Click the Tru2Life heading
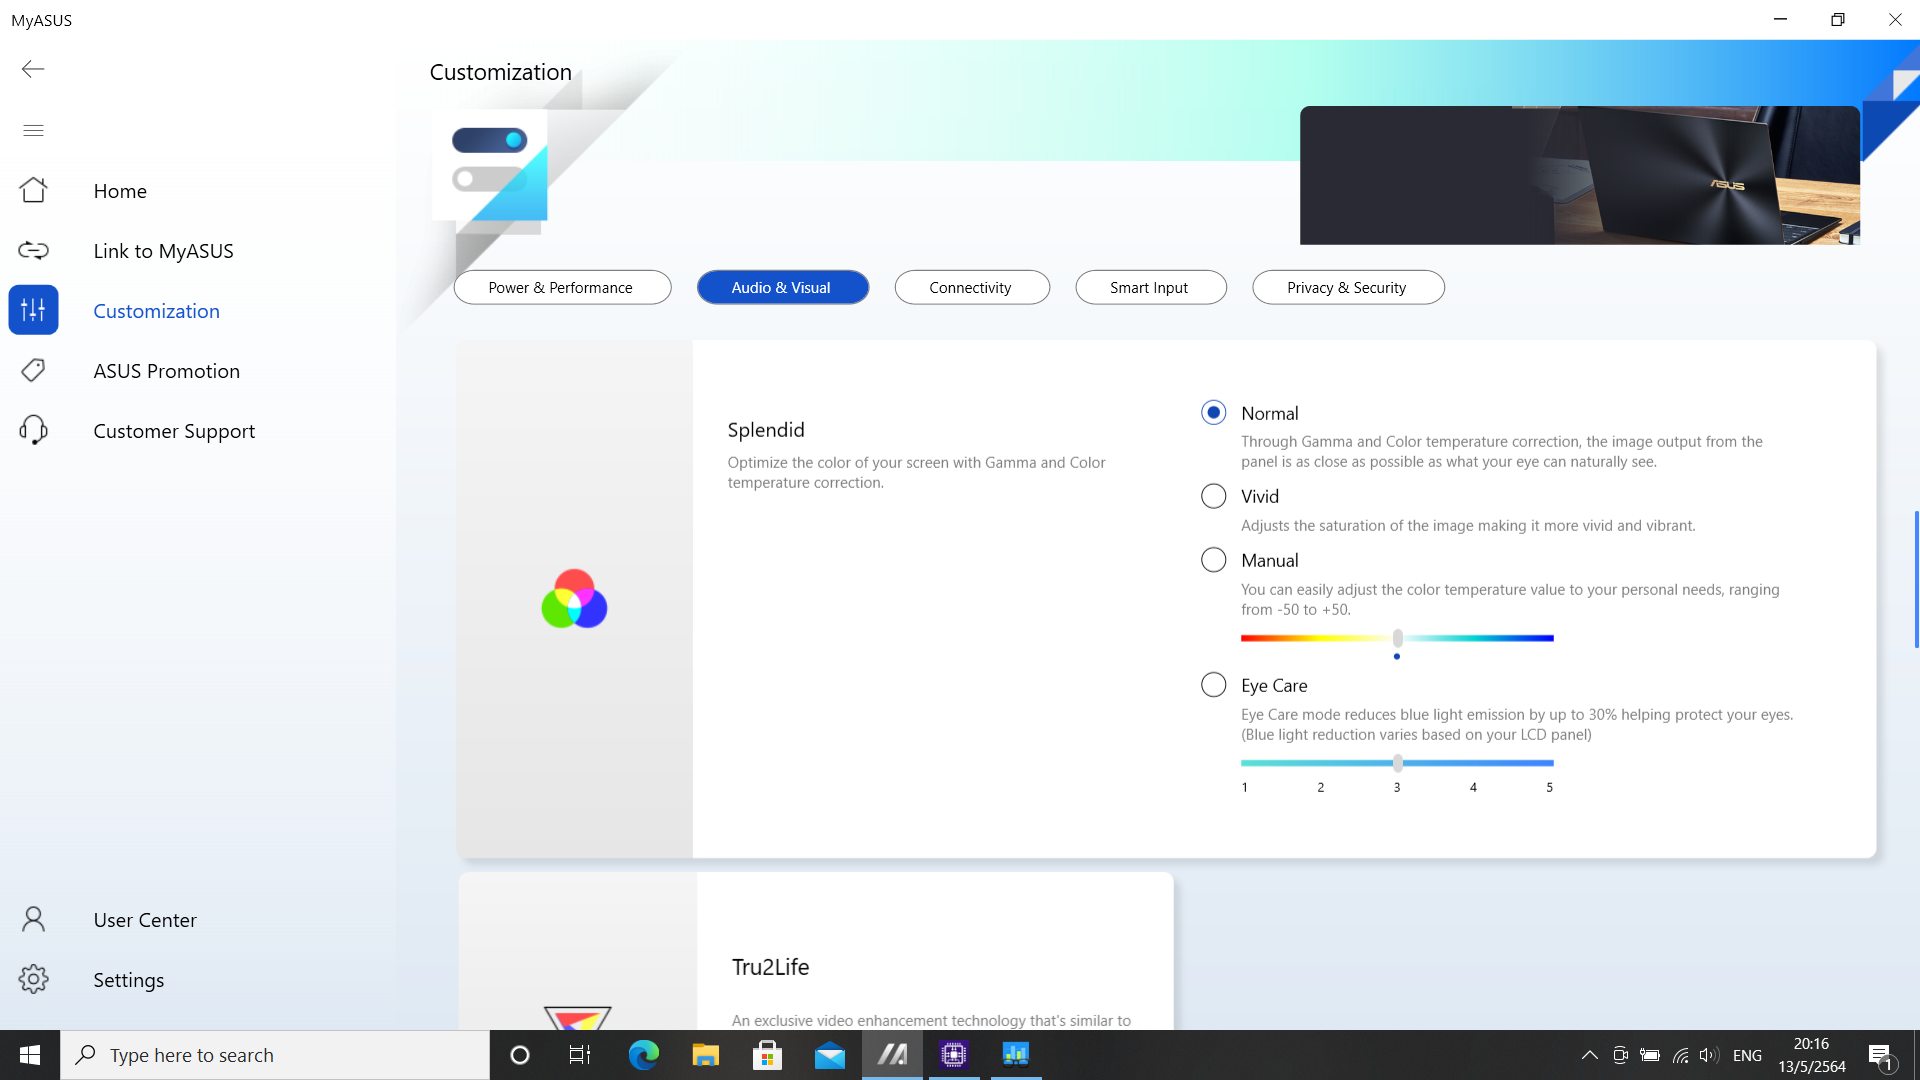This screenshot has width=1920, height=1080. (x=770, y=967)
